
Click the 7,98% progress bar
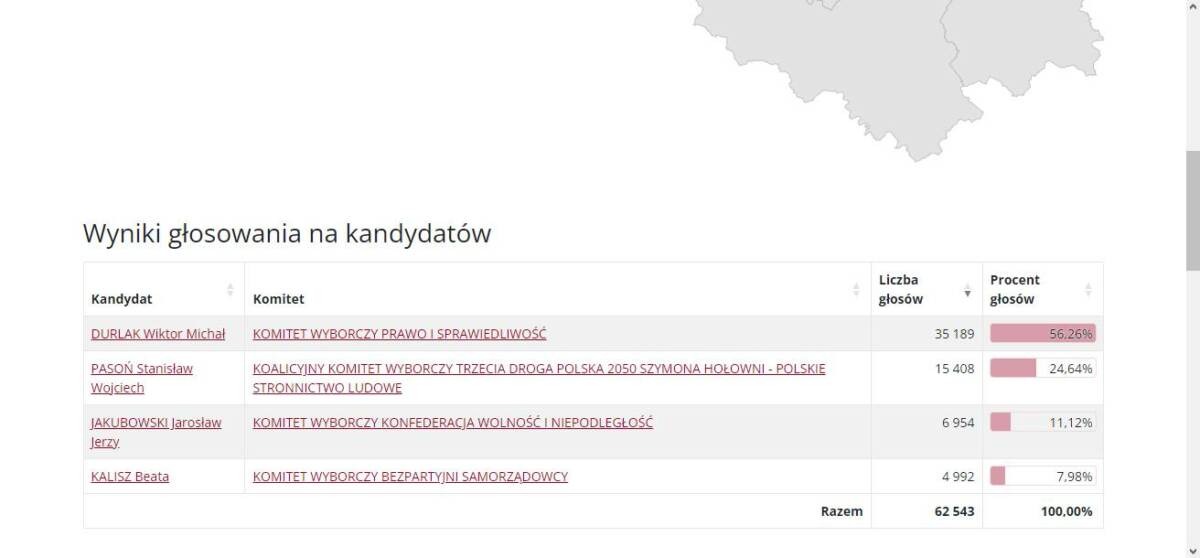point(1043,477)
